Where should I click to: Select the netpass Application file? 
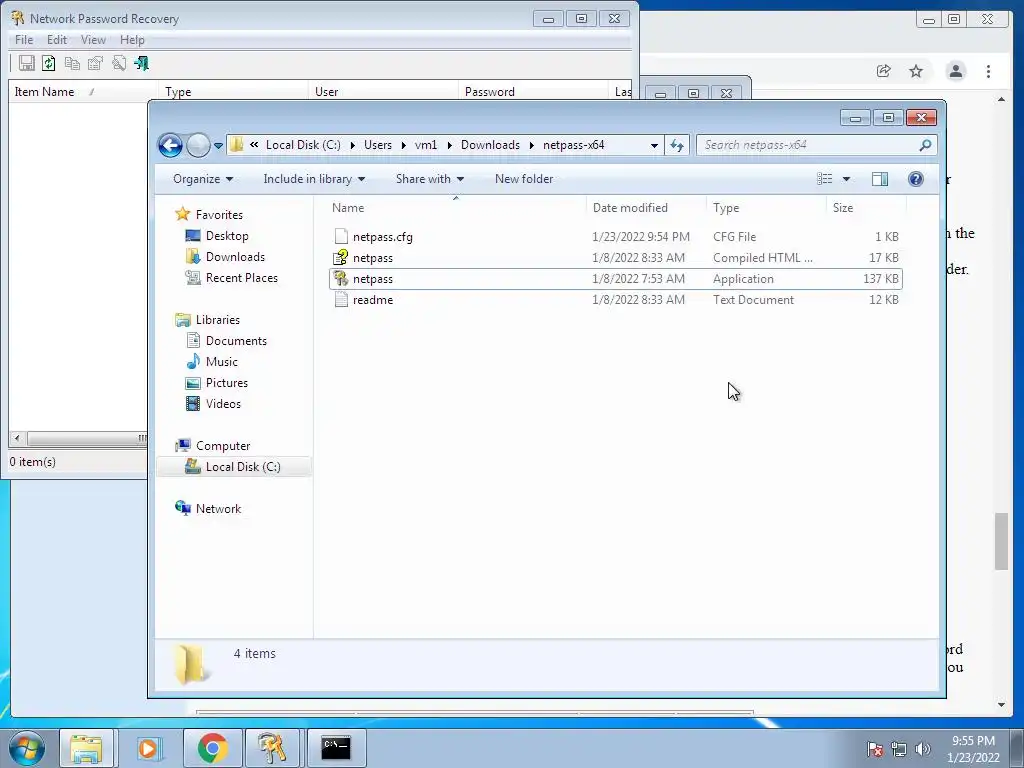[x=615, y=279]
